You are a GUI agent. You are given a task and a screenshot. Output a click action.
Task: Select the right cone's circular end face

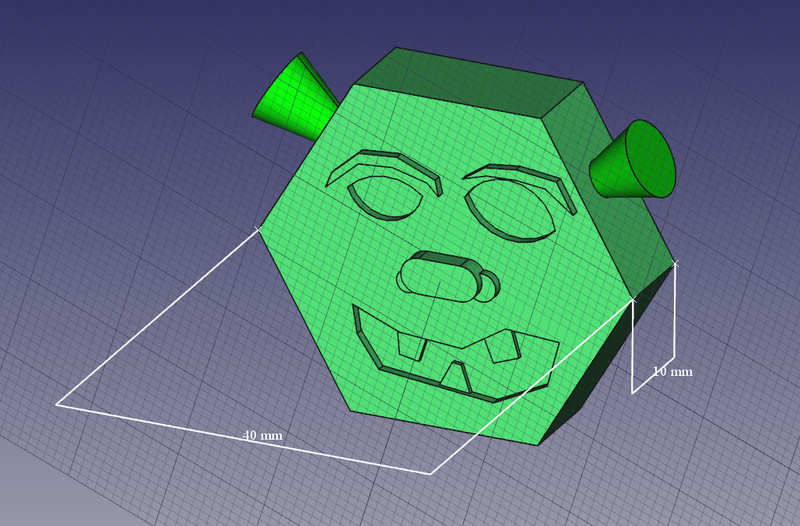(651, 158)
